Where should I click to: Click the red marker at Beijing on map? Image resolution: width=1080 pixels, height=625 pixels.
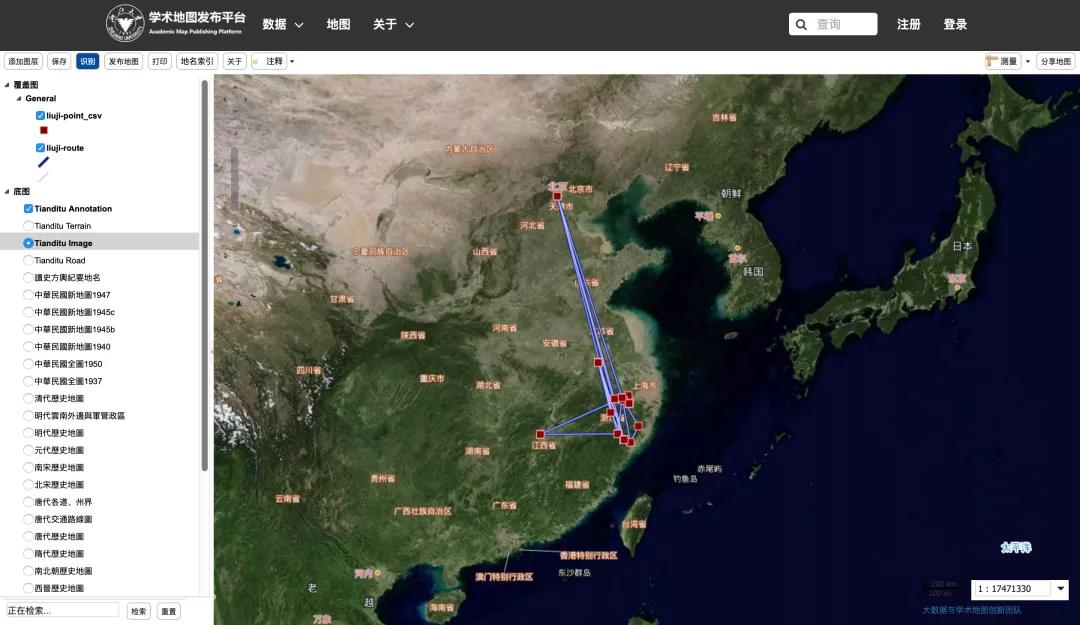coord(557,196)
